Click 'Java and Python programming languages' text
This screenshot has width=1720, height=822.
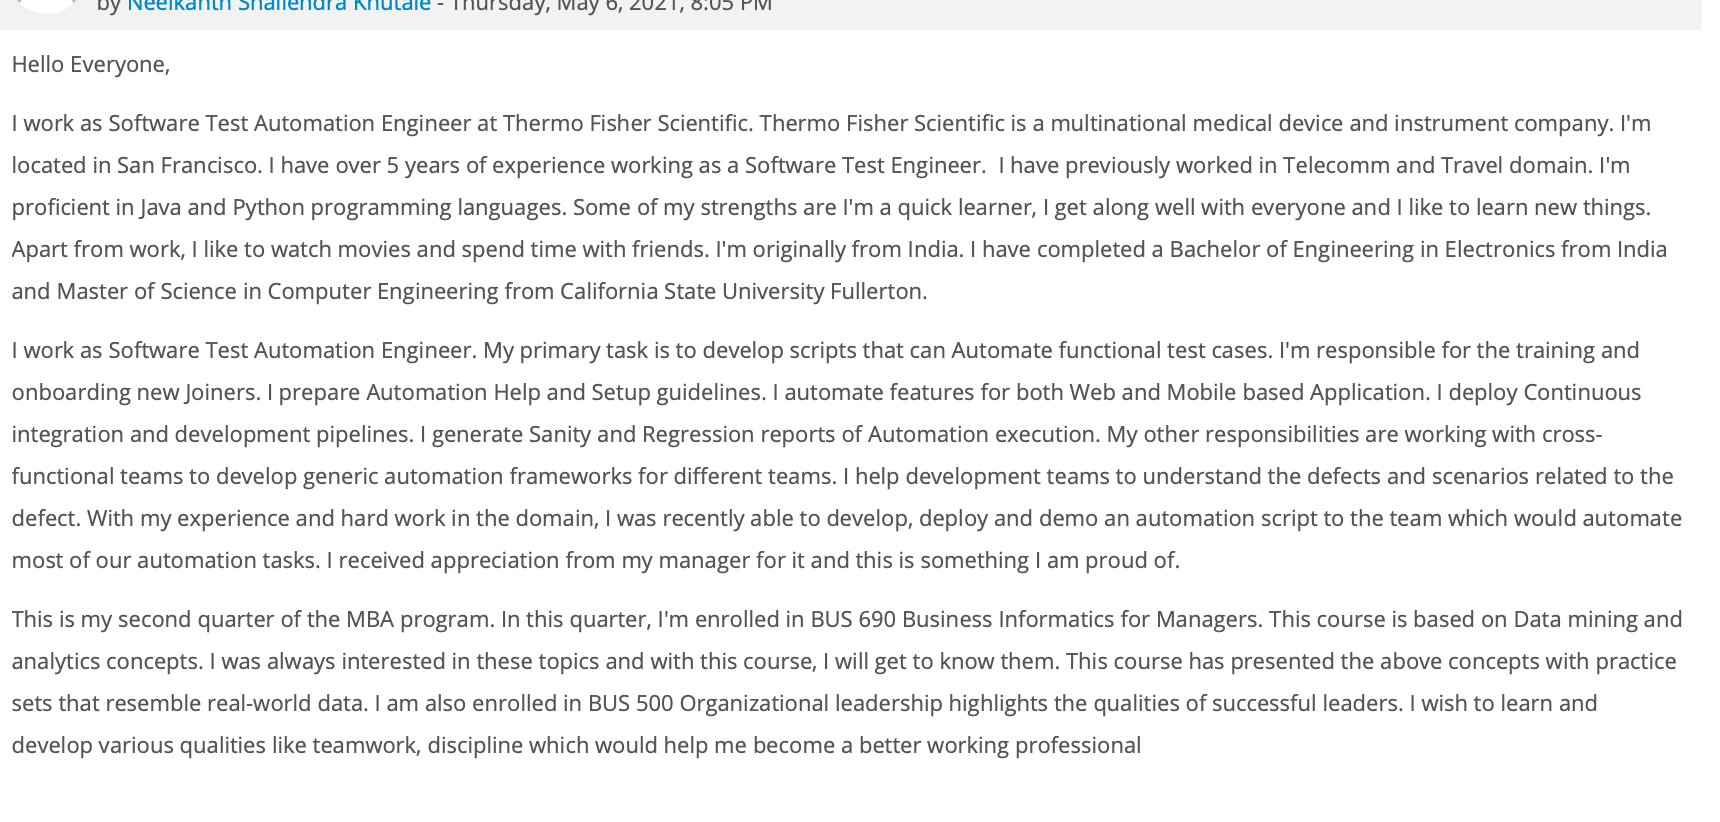tap(353, 208)
